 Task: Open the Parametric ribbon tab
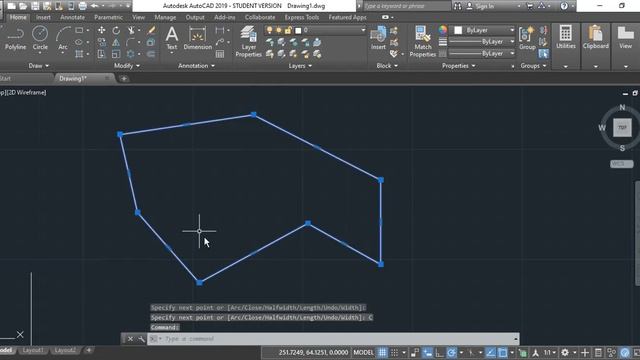[x=108, y=18]
